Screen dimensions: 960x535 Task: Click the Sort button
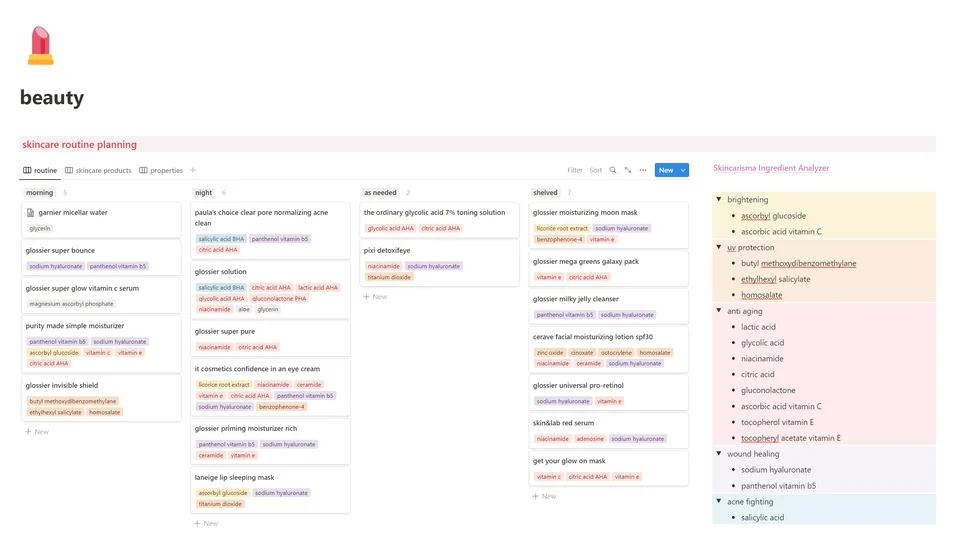pyautogui.click(x=596, y=170)
